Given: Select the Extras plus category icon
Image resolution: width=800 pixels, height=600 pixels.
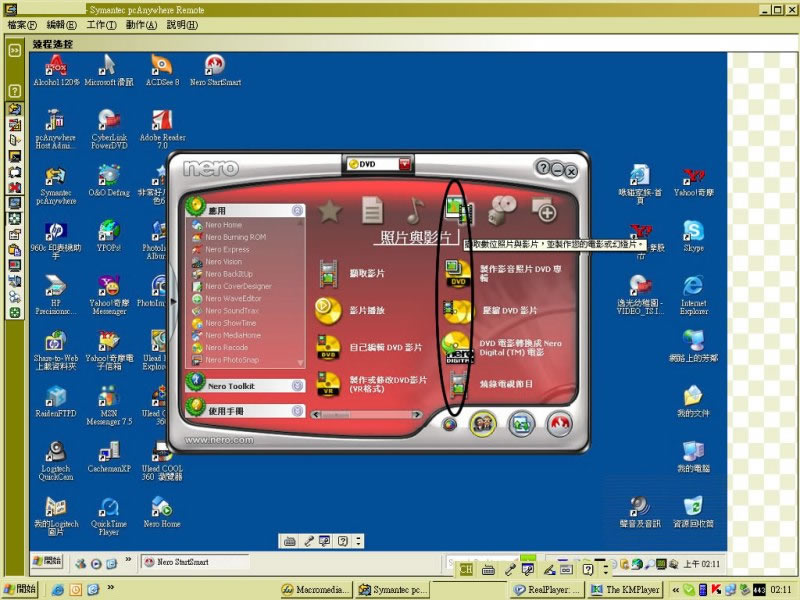Looking at the screenshot, I should click(x=544, y=210).
